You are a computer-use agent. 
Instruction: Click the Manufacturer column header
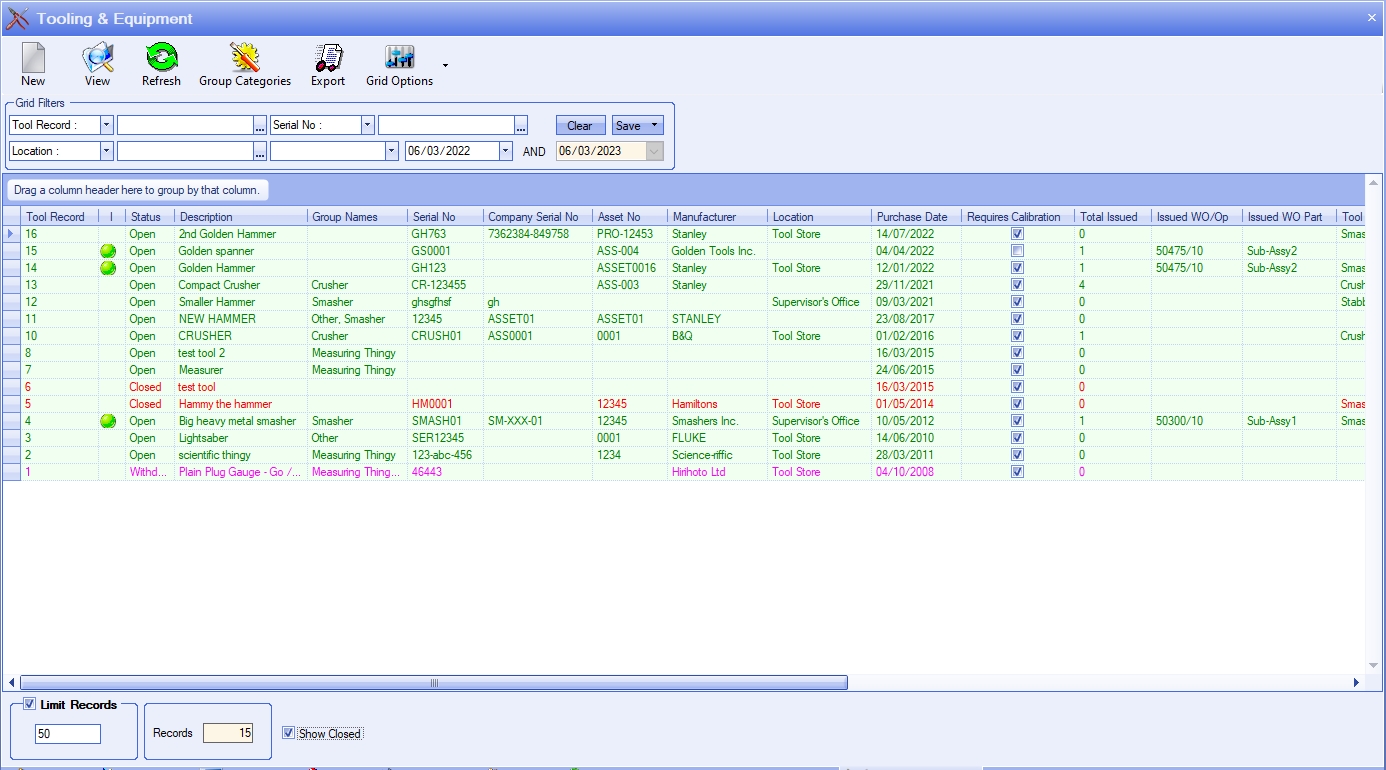coord(704,217)
